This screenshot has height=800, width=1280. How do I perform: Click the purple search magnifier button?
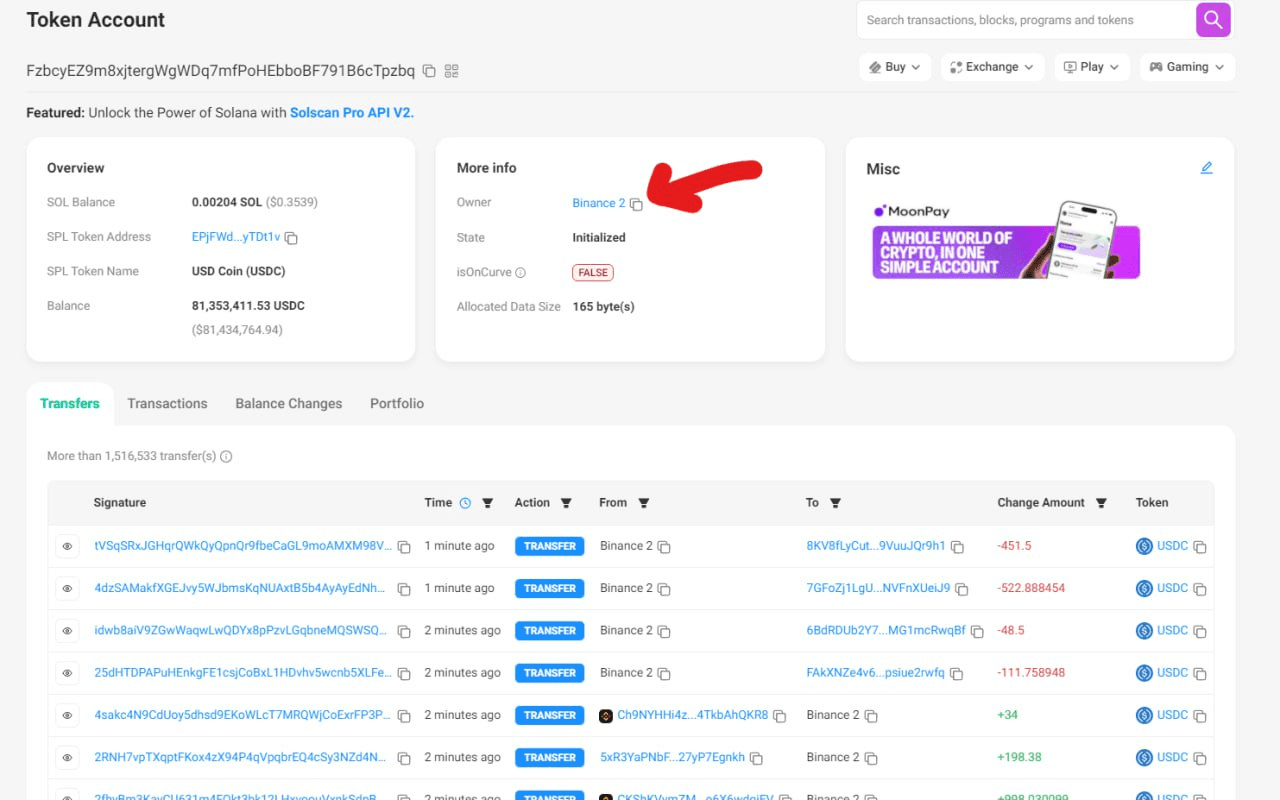tap(1213, 20)
